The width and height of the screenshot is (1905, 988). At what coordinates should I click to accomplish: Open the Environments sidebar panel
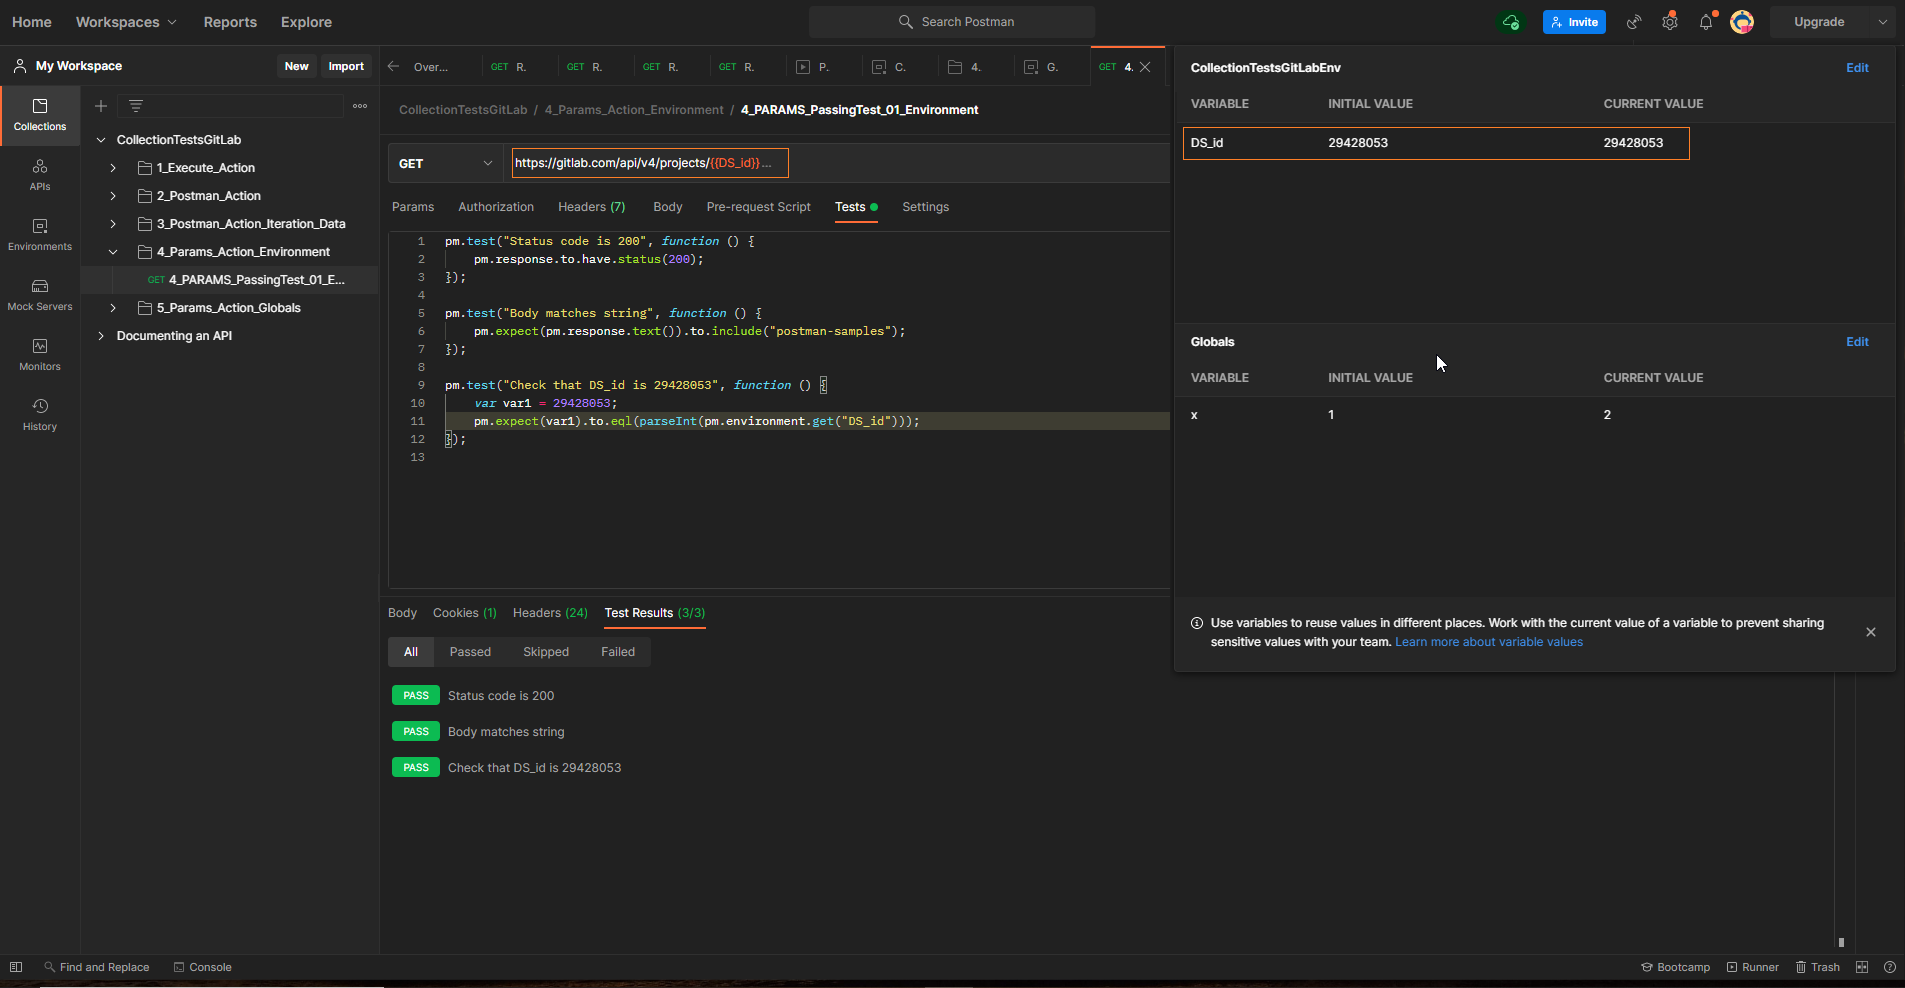[39, 234]
